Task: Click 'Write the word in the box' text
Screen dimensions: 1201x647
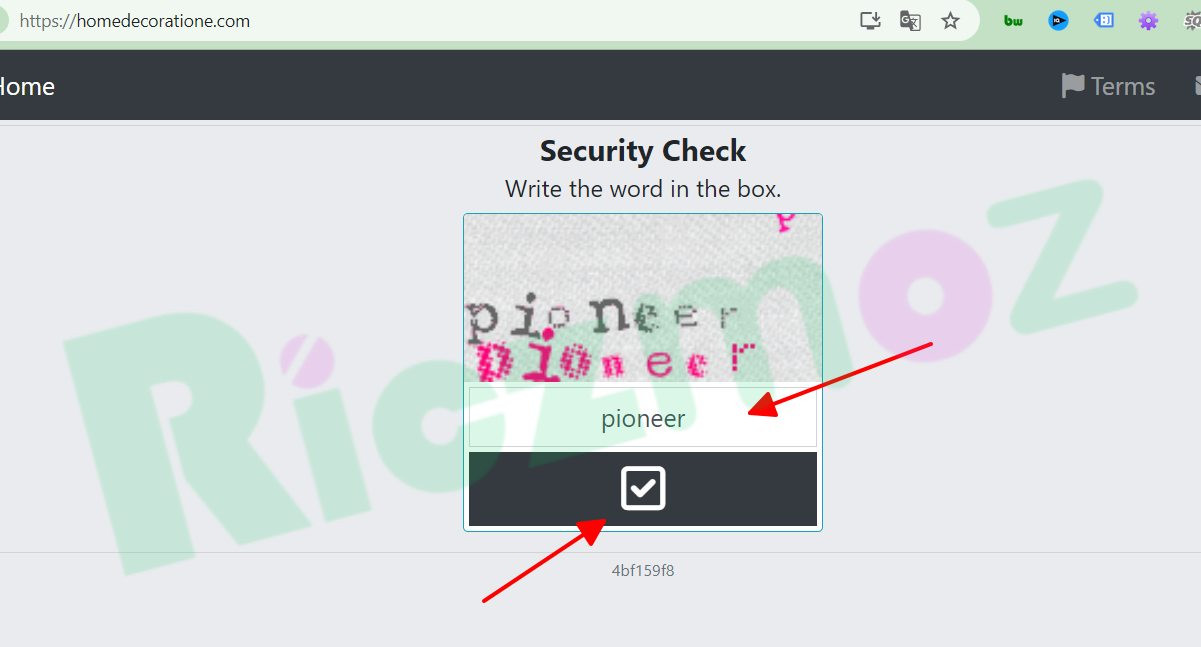Action: pos(643,189)
